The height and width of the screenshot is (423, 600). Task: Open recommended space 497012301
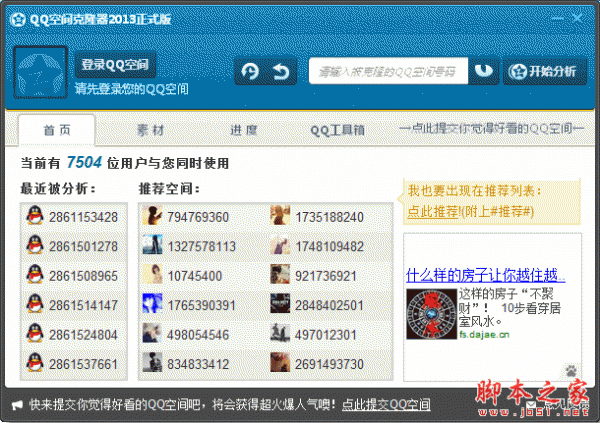click(326, 335)
